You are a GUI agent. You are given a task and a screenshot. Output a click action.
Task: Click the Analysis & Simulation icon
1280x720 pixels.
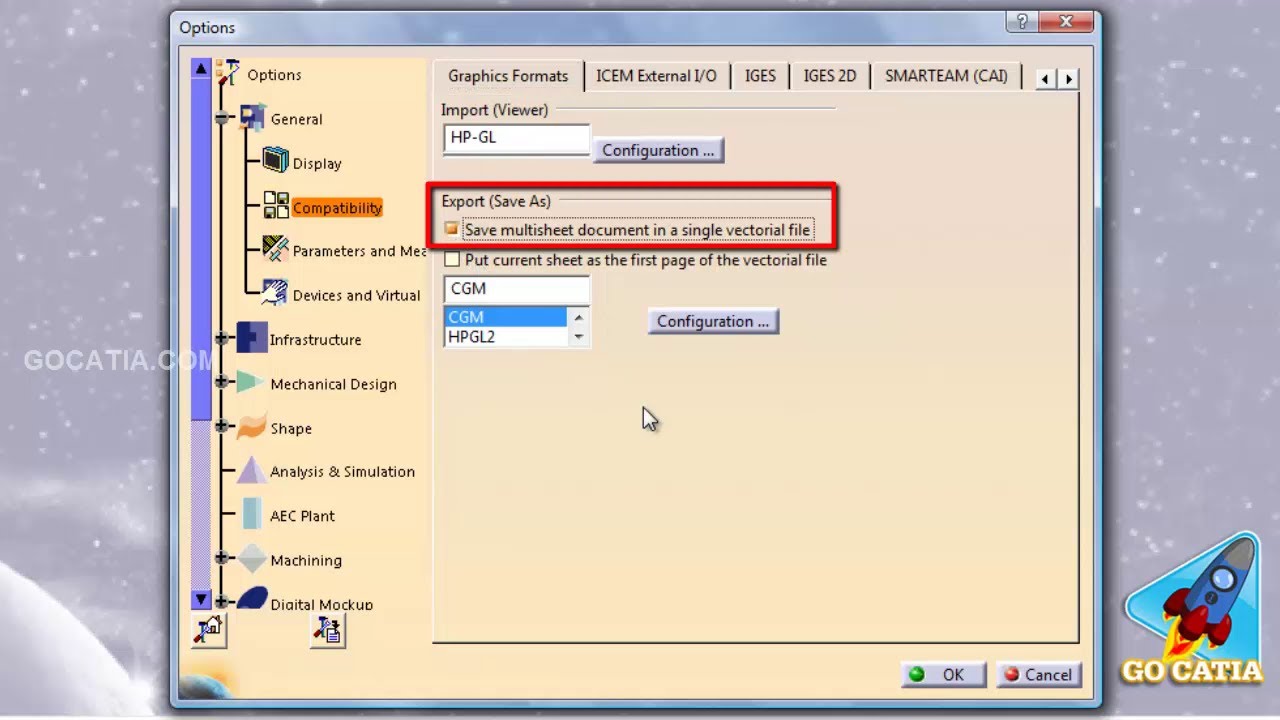click(x=252, y=471)
